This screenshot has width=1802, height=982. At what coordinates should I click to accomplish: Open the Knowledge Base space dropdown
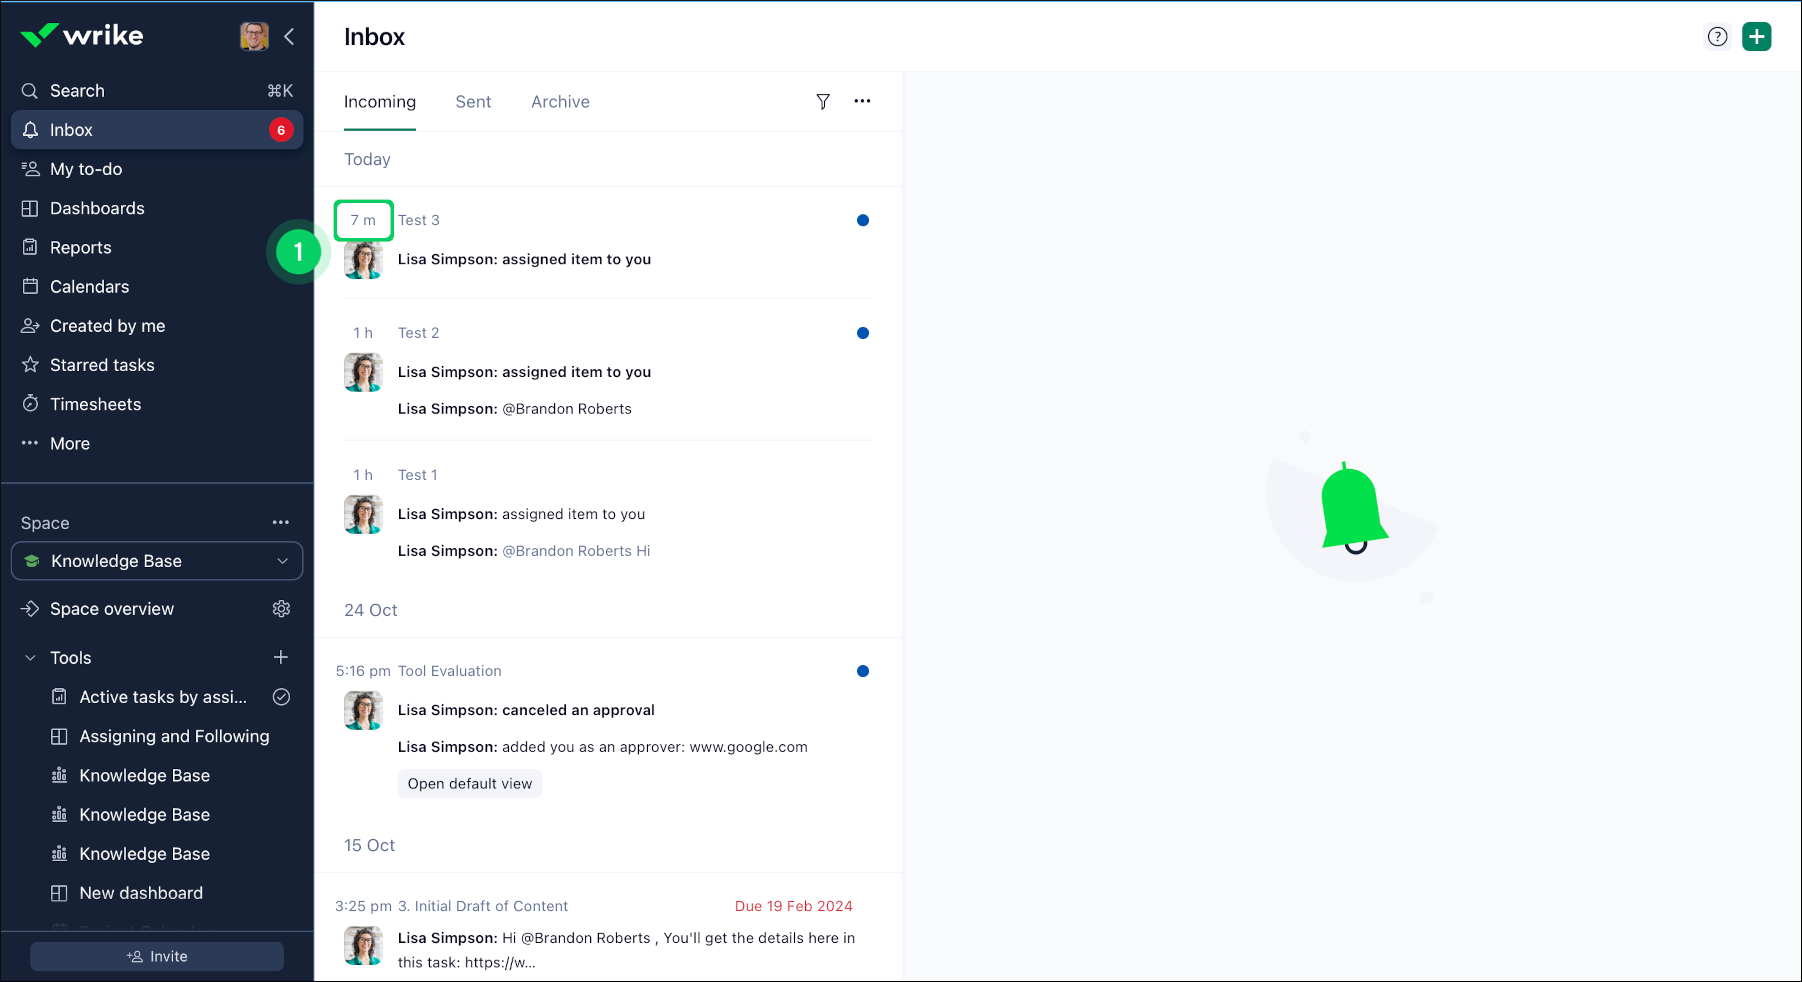282,561
